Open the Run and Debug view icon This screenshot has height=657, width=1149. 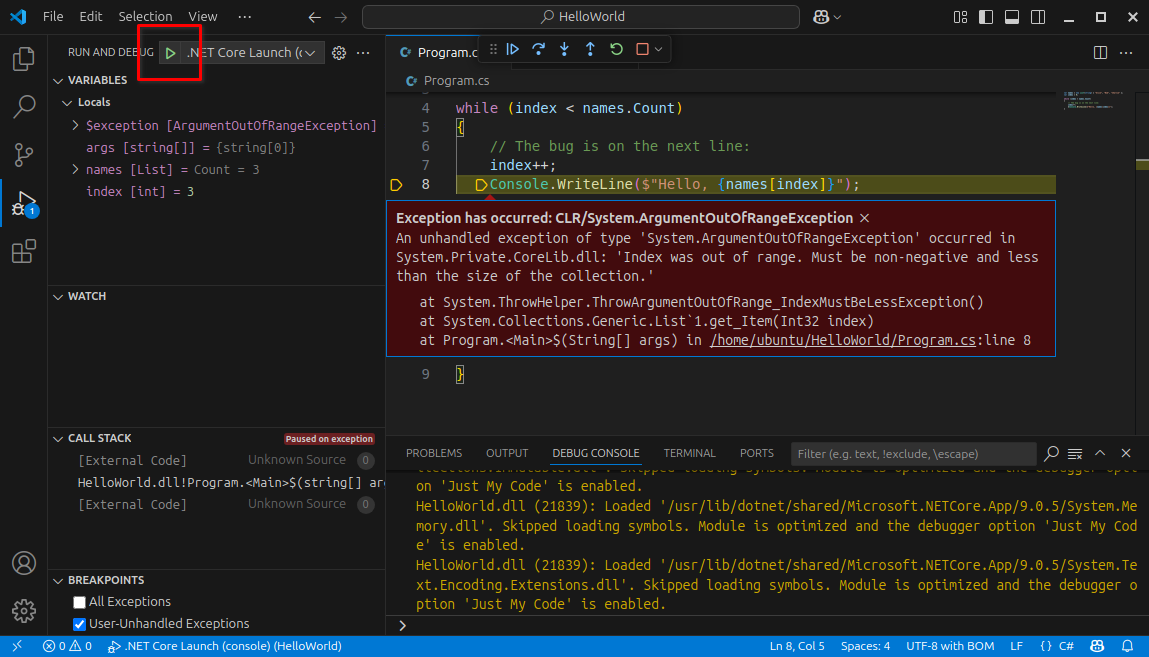click(23, 203)
